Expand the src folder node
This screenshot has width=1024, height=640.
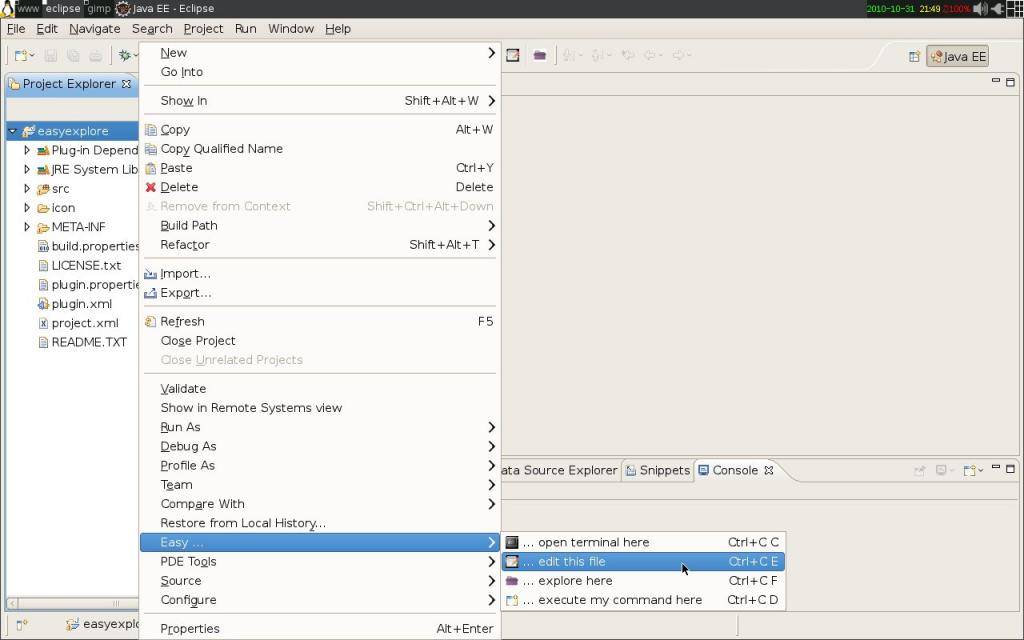pos(27,189)
